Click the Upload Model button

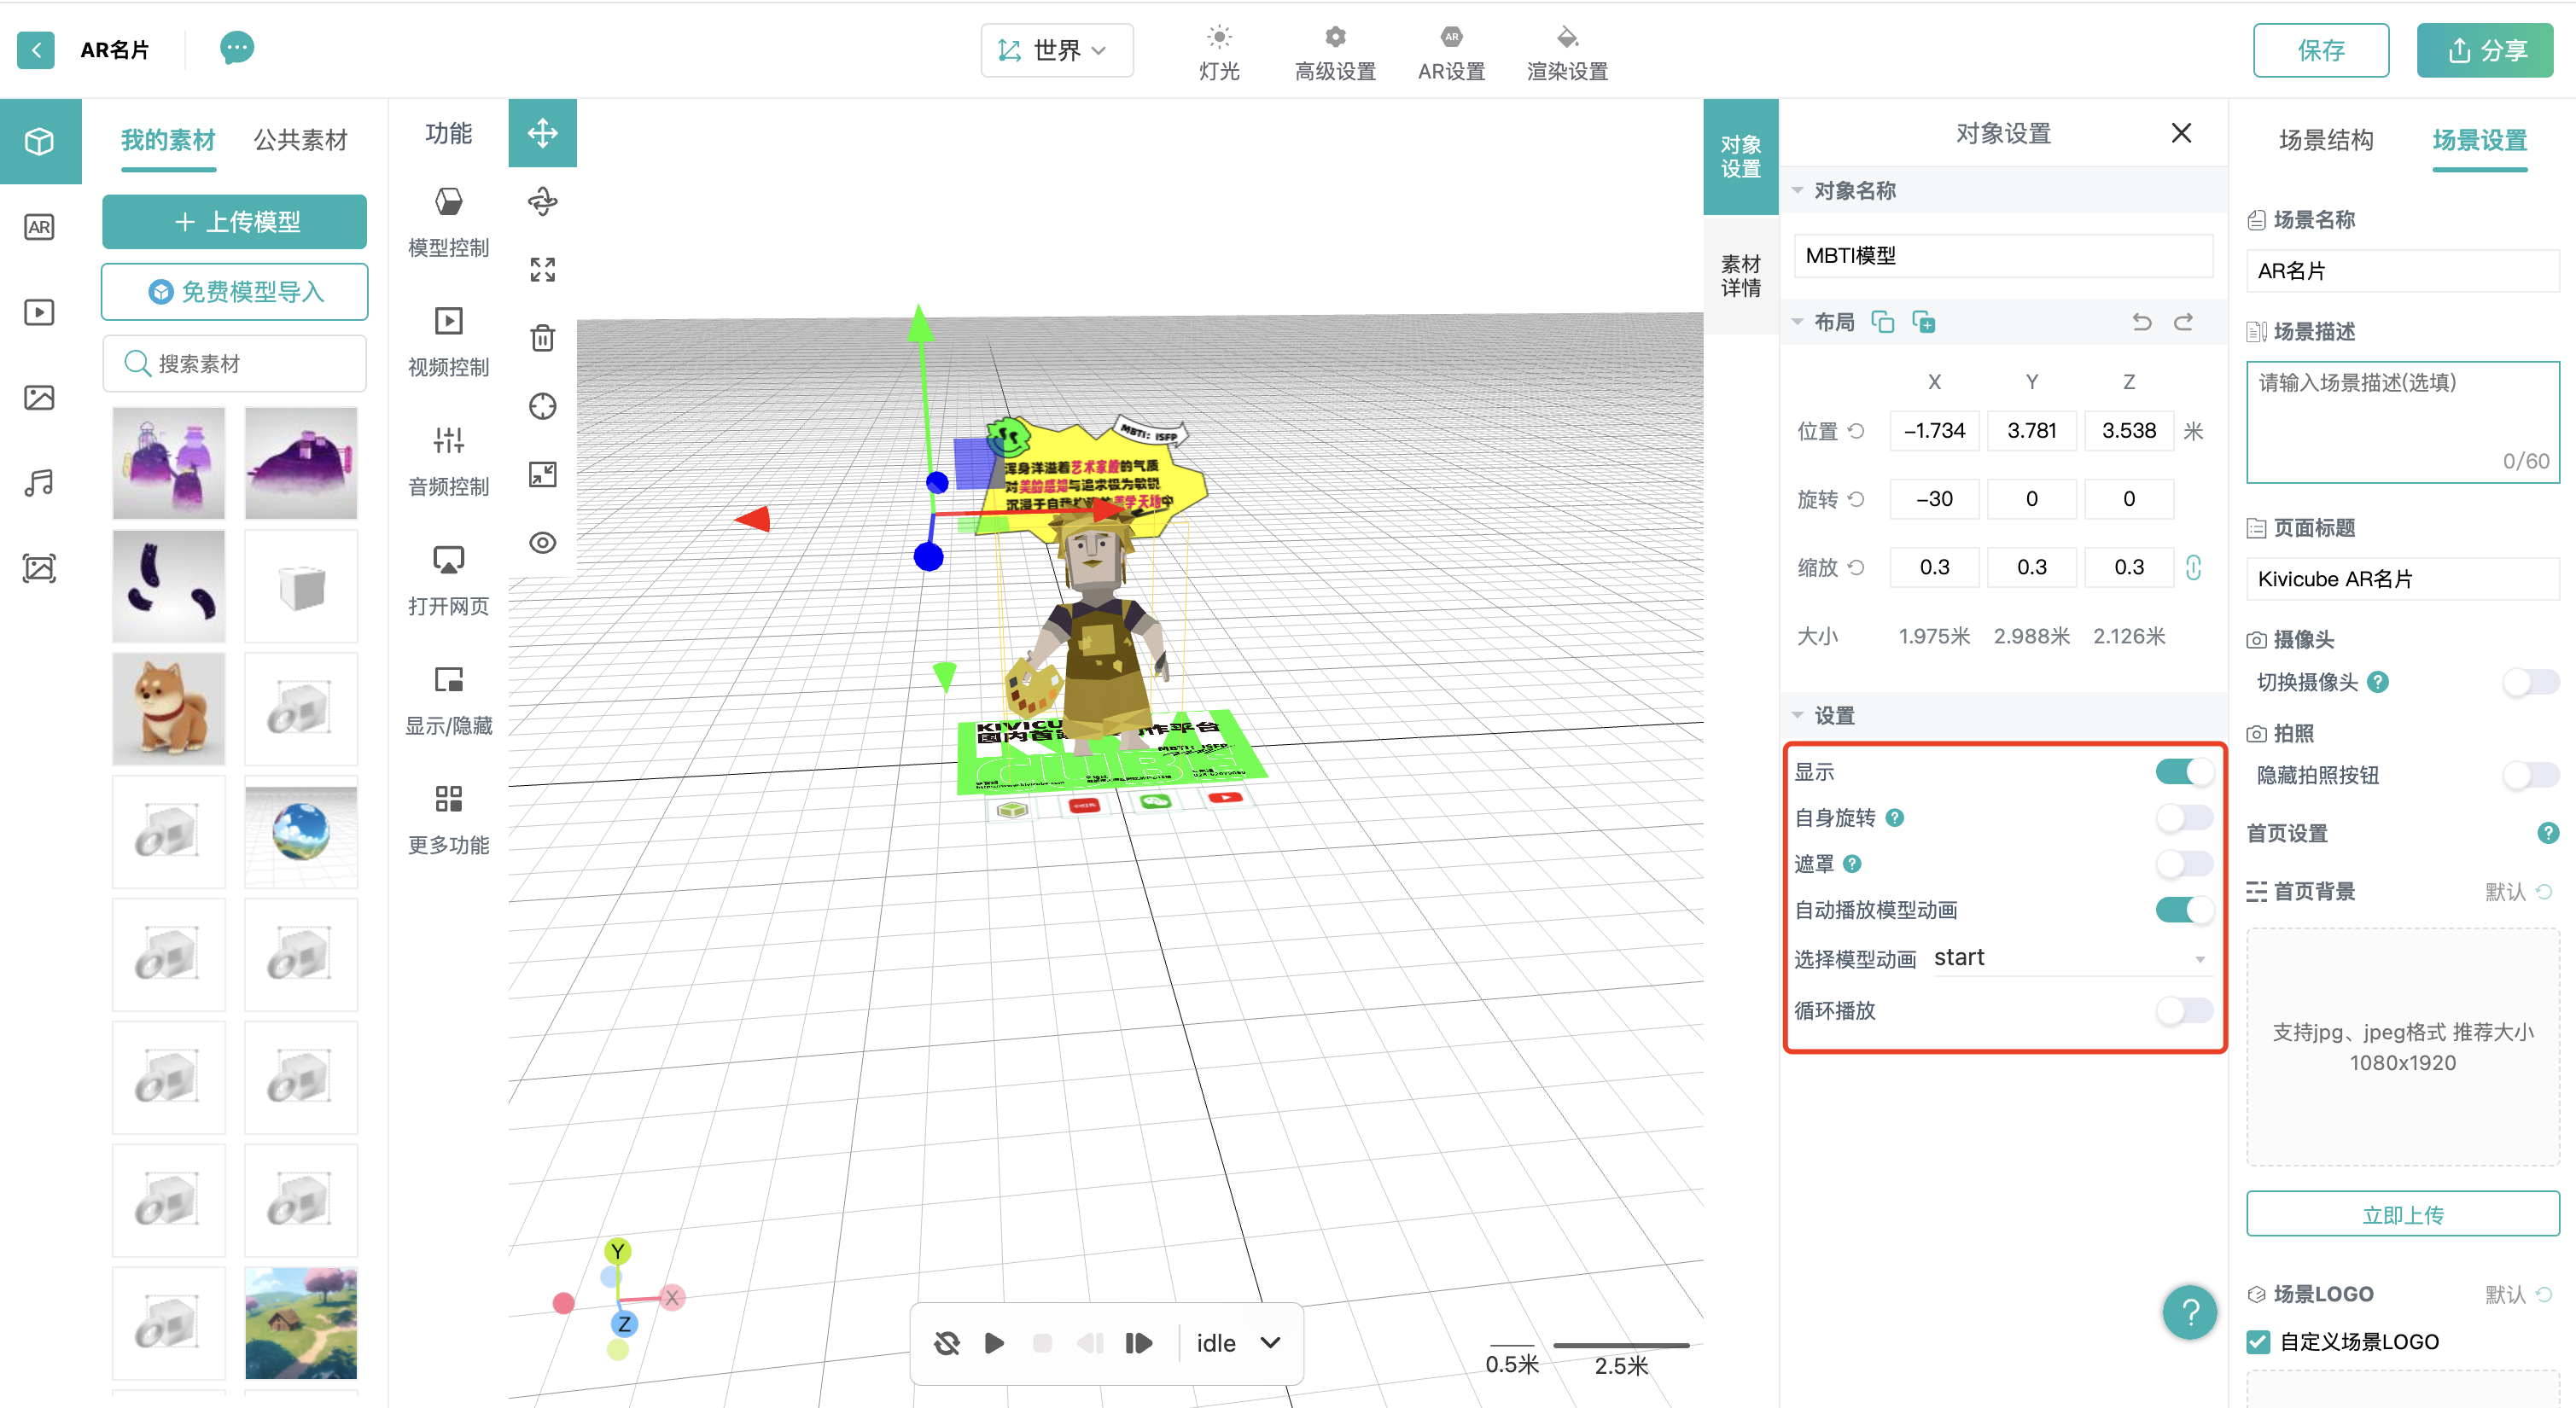pyautogui.click(x=235, y=222)
